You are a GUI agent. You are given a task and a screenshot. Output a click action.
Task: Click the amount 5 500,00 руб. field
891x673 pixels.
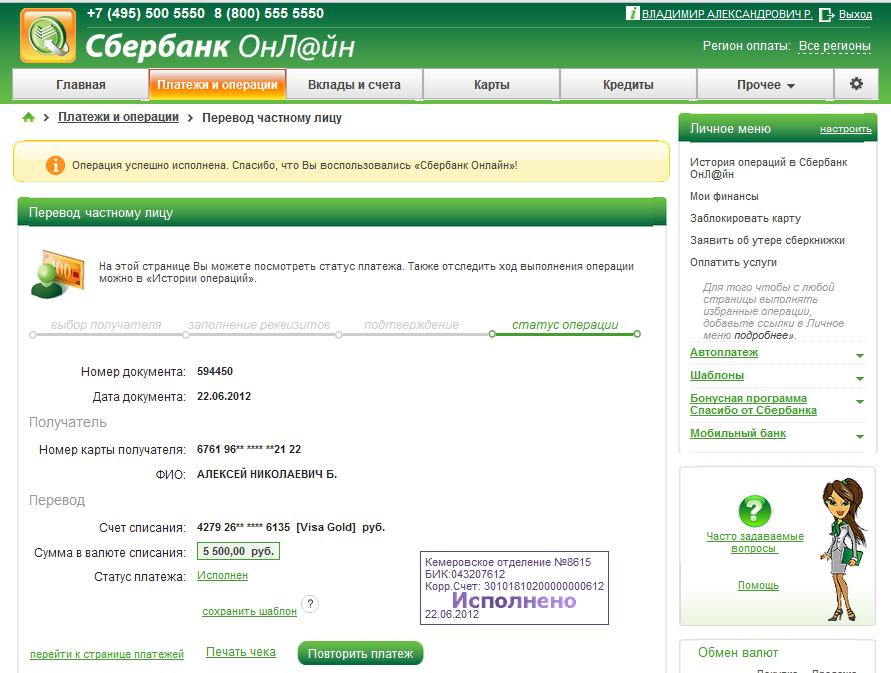click(238, 551)
